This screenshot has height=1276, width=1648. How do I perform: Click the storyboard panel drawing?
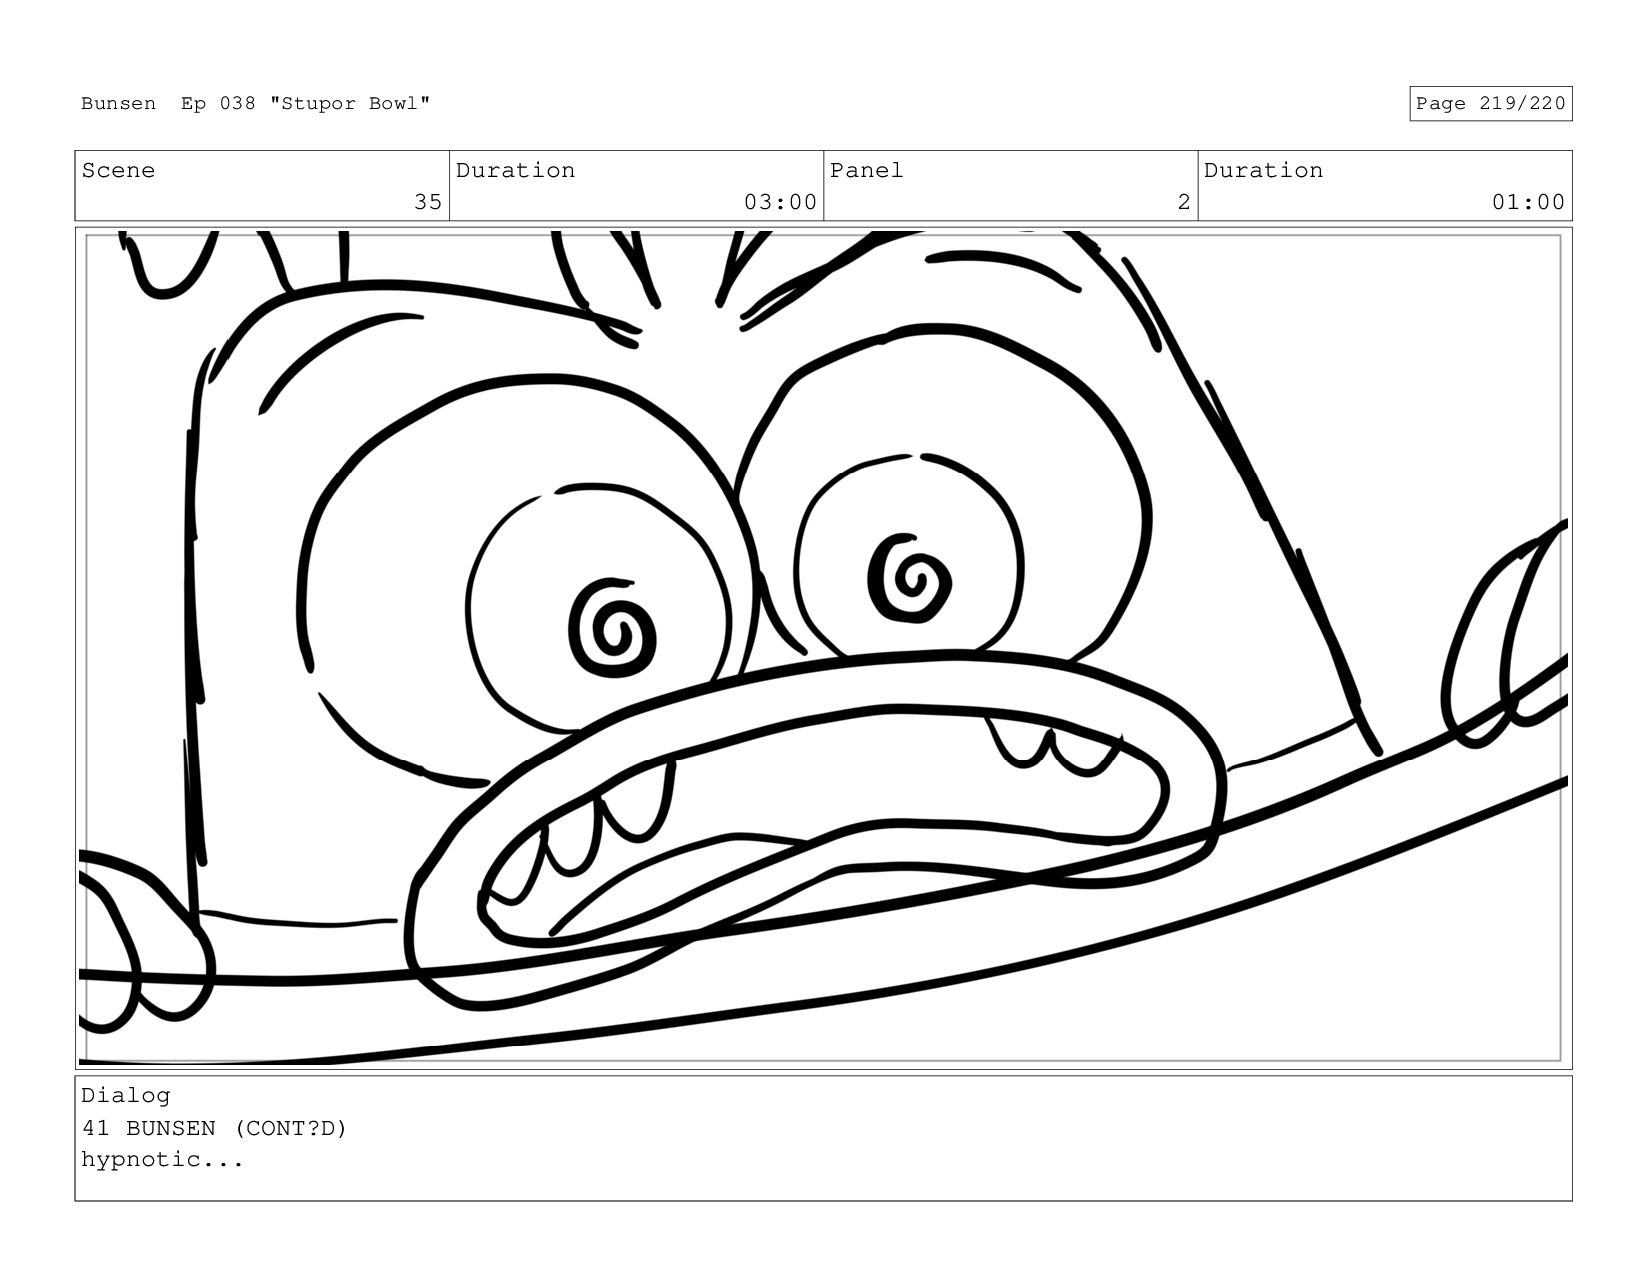pos(823,648)
